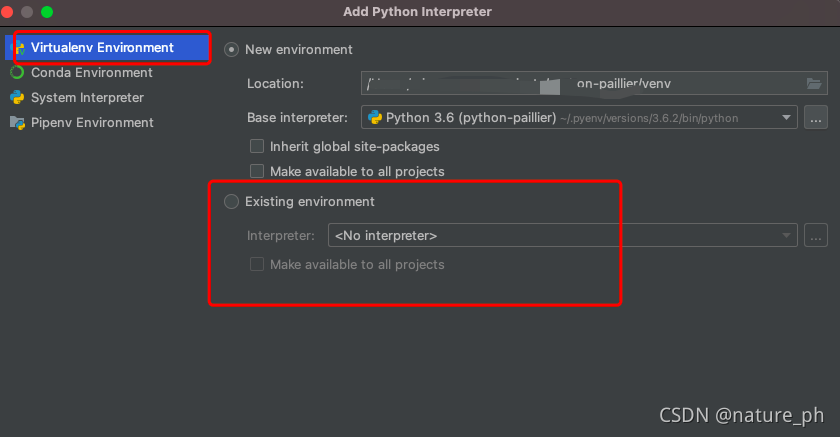This screenshot has width=840, height=437.
Task: Open the No interpreter dropdown
Action: 562,236
